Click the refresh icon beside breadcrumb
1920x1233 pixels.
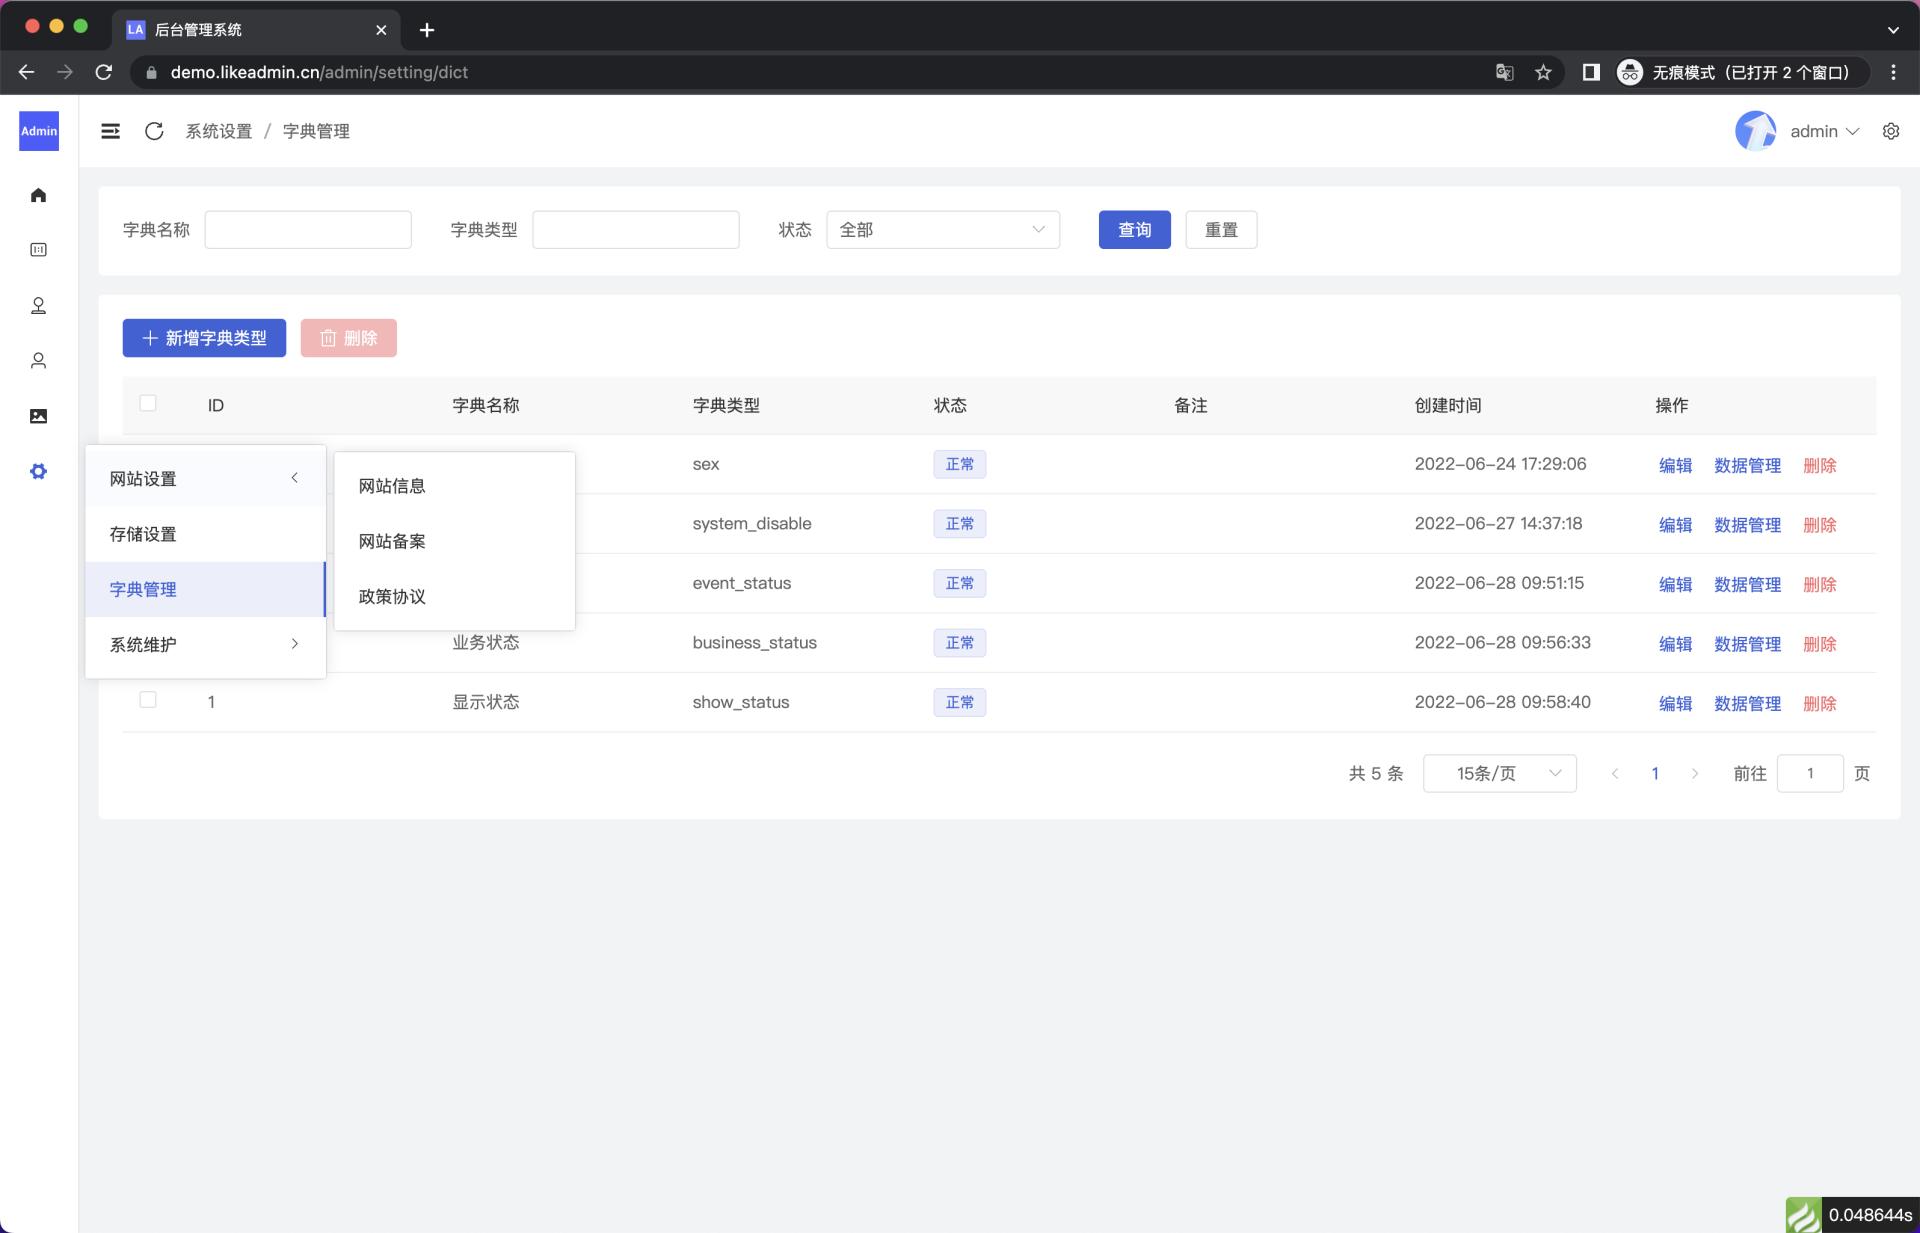pos(154,131)
